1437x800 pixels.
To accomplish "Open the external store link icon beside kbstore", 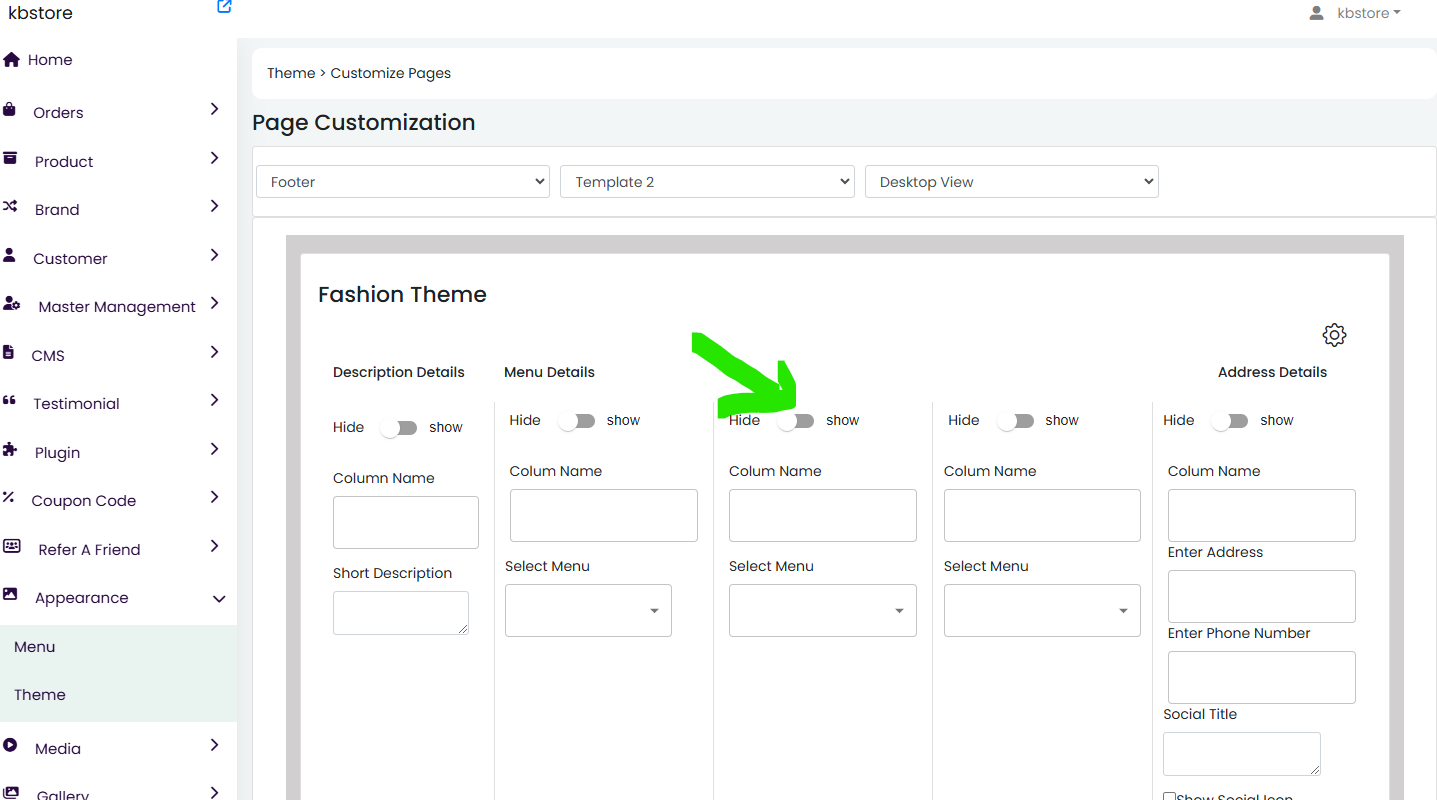I will coord(224,7).
